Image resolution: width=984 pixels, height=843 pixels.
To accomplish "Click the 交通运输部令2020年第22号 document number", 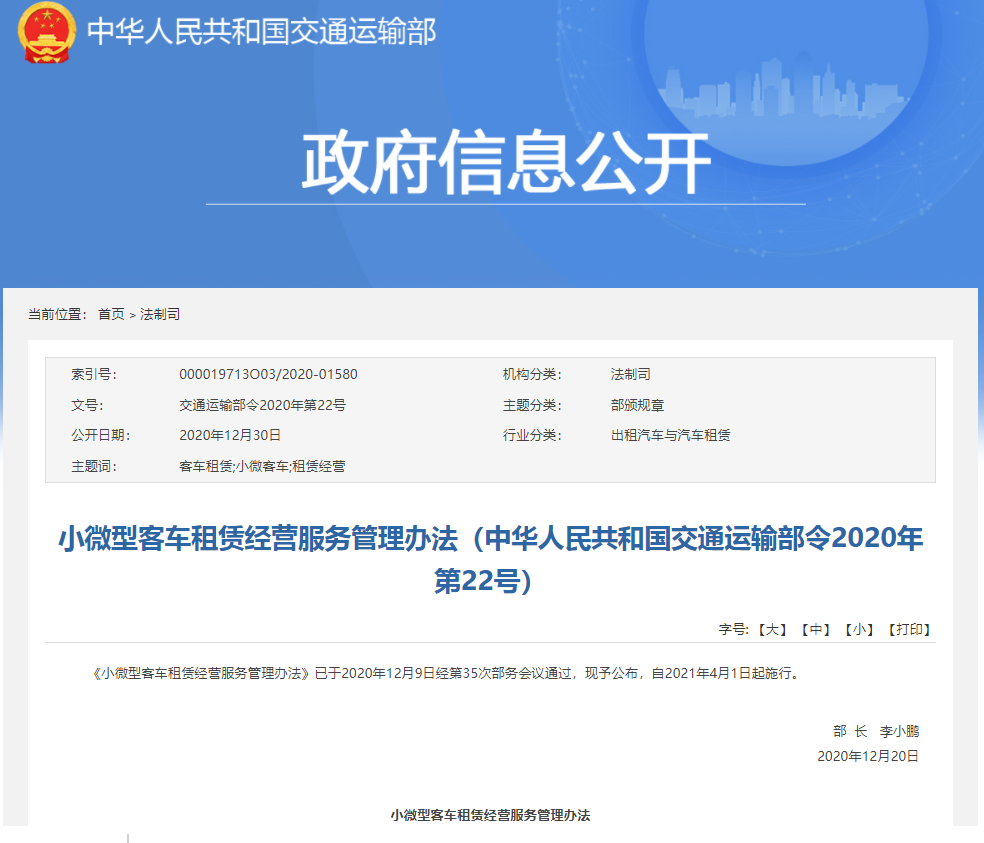I will coord(262,405).
